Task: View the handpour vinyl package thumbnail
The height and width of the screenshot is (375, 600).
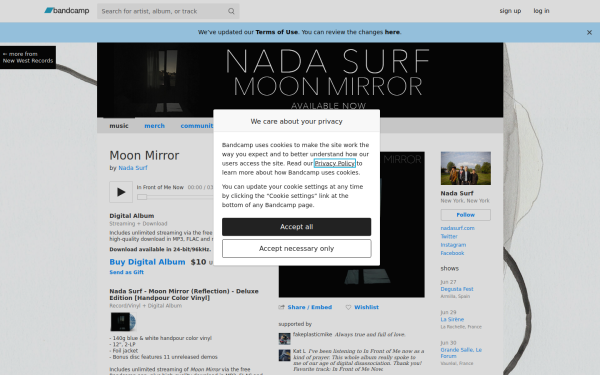Action: 123,322
